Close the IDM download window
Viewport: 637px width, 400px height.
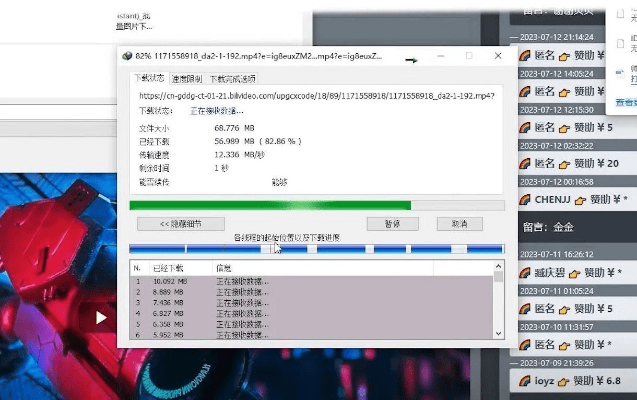point(498,56)
